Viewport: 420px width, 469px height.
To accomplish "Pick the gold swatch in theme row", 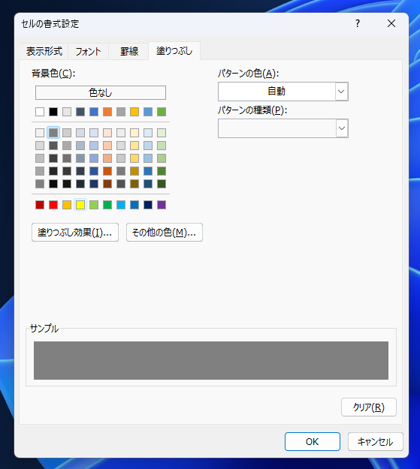I will click(134, 112).
